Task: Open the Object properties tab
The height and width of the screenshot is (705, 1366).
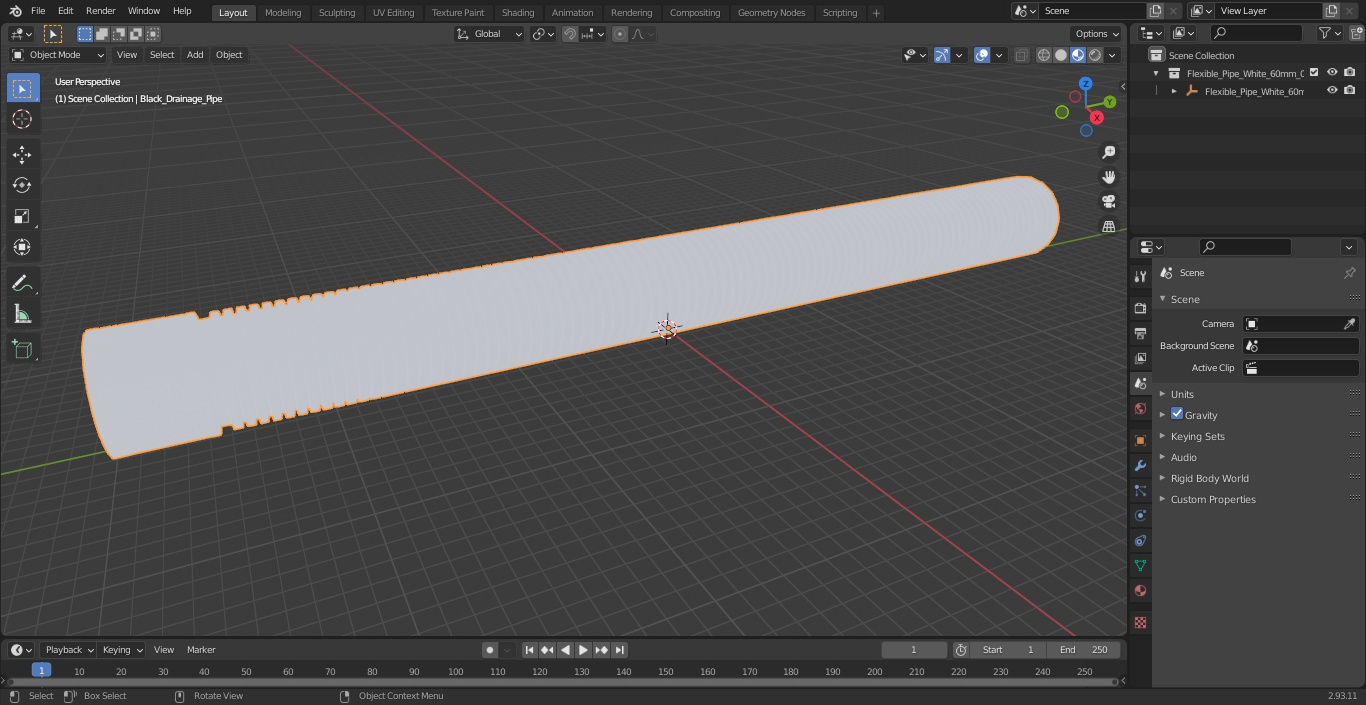Action: pos(1140,440)
